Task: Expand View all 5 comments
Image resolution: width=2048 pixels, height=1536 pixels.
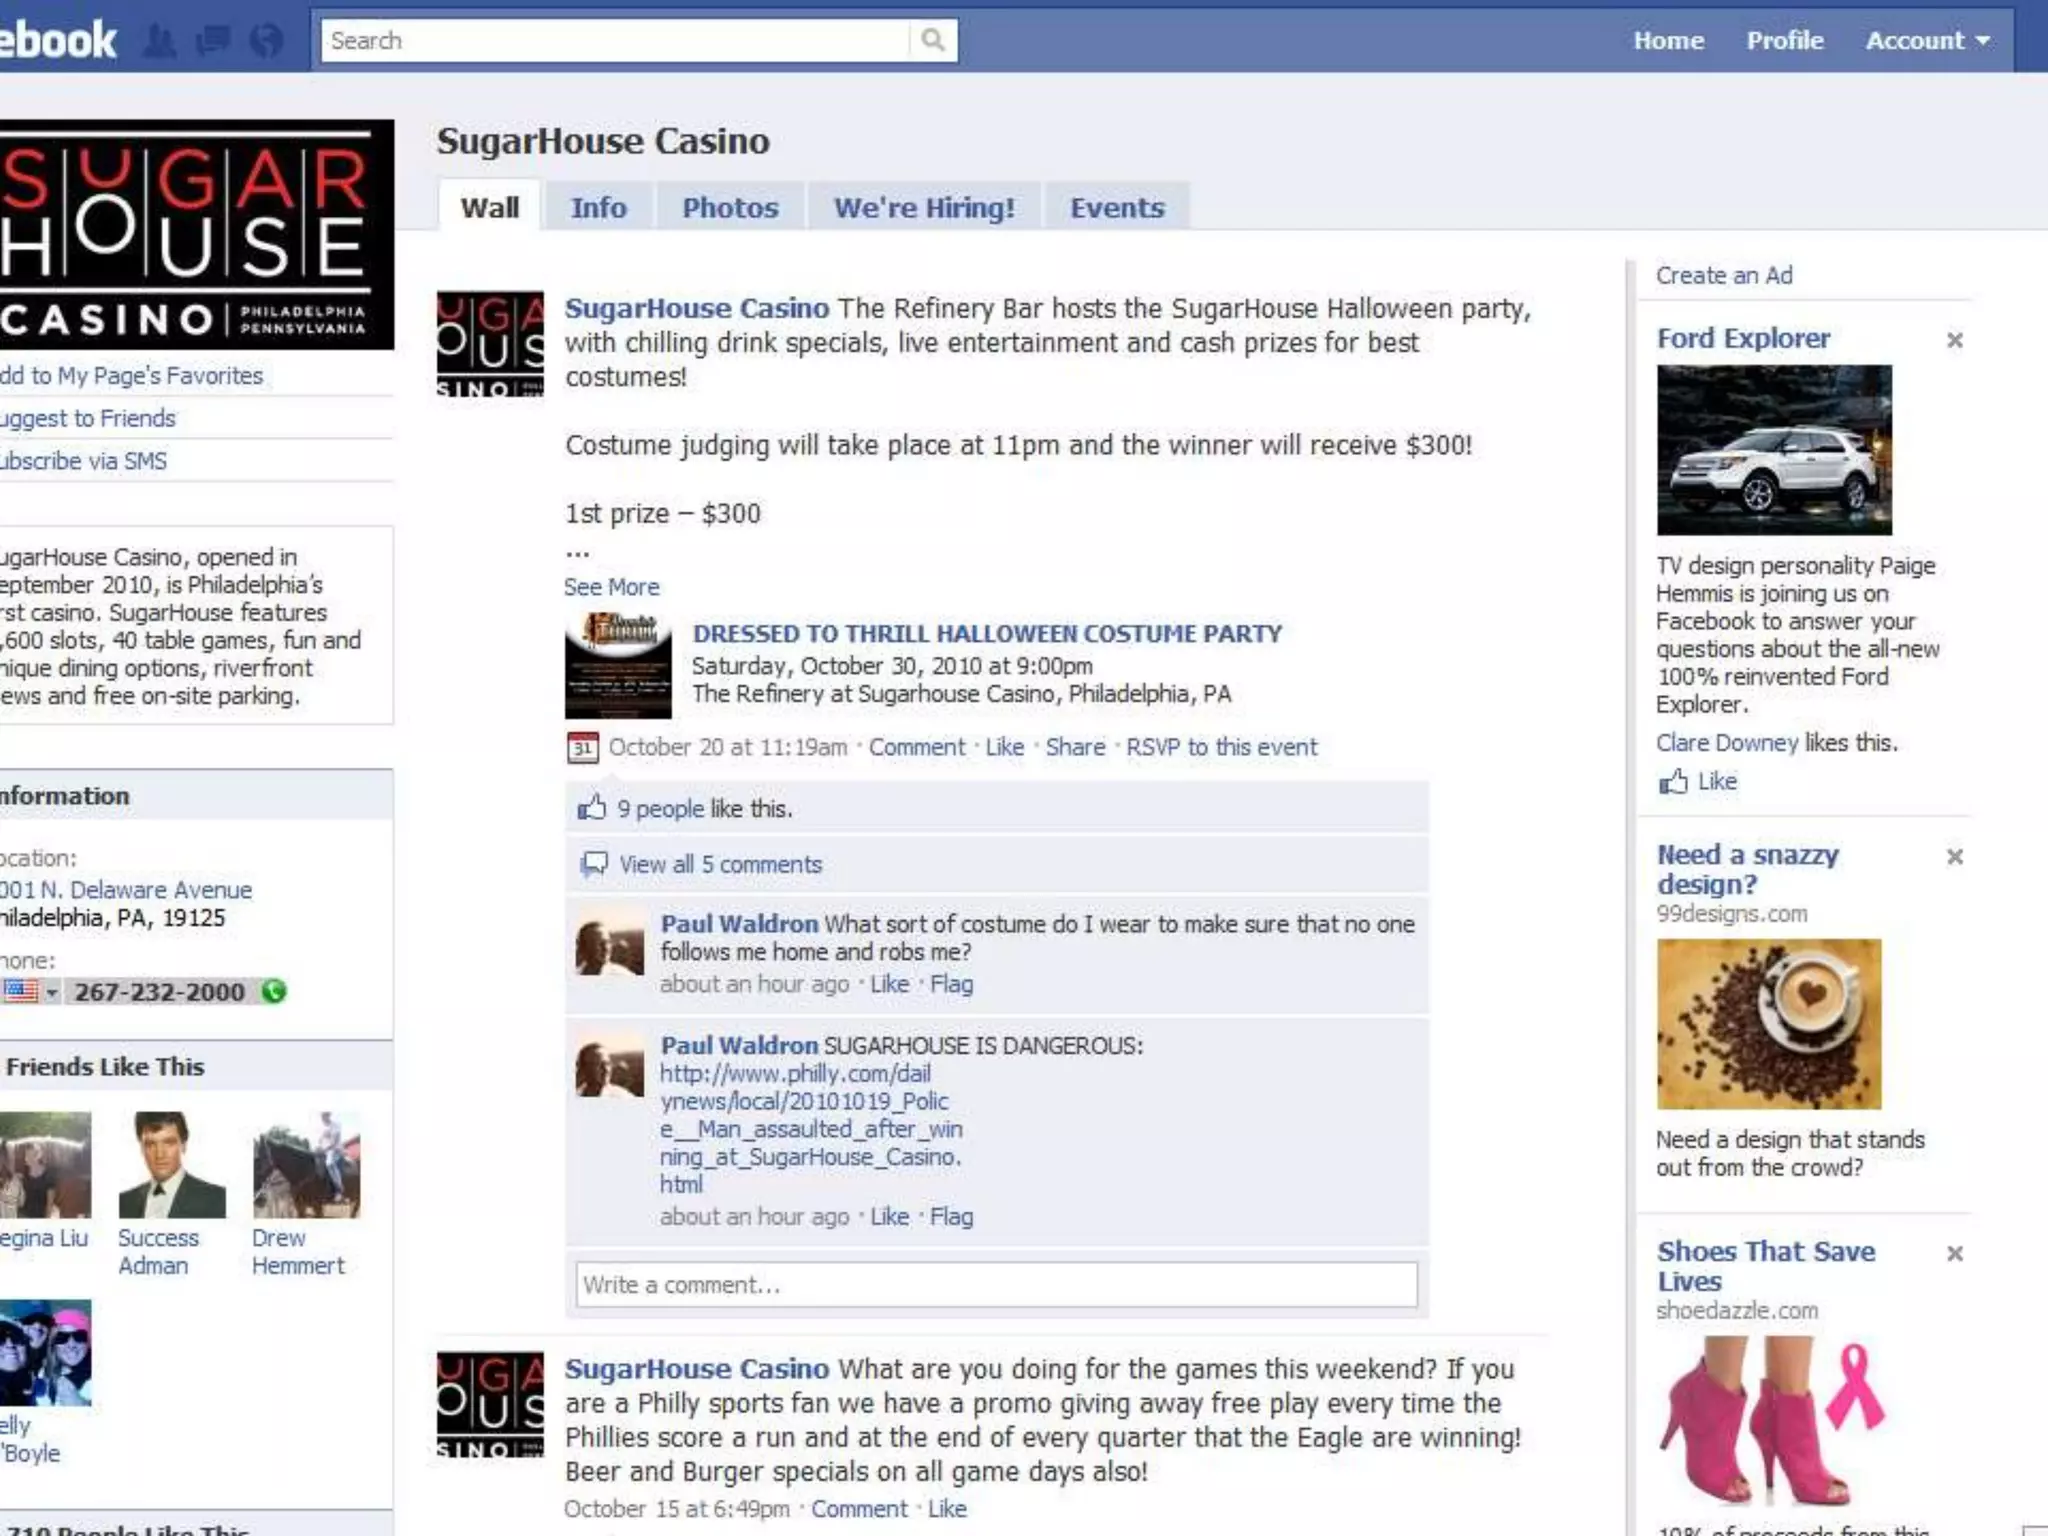Action: [719, 864]
